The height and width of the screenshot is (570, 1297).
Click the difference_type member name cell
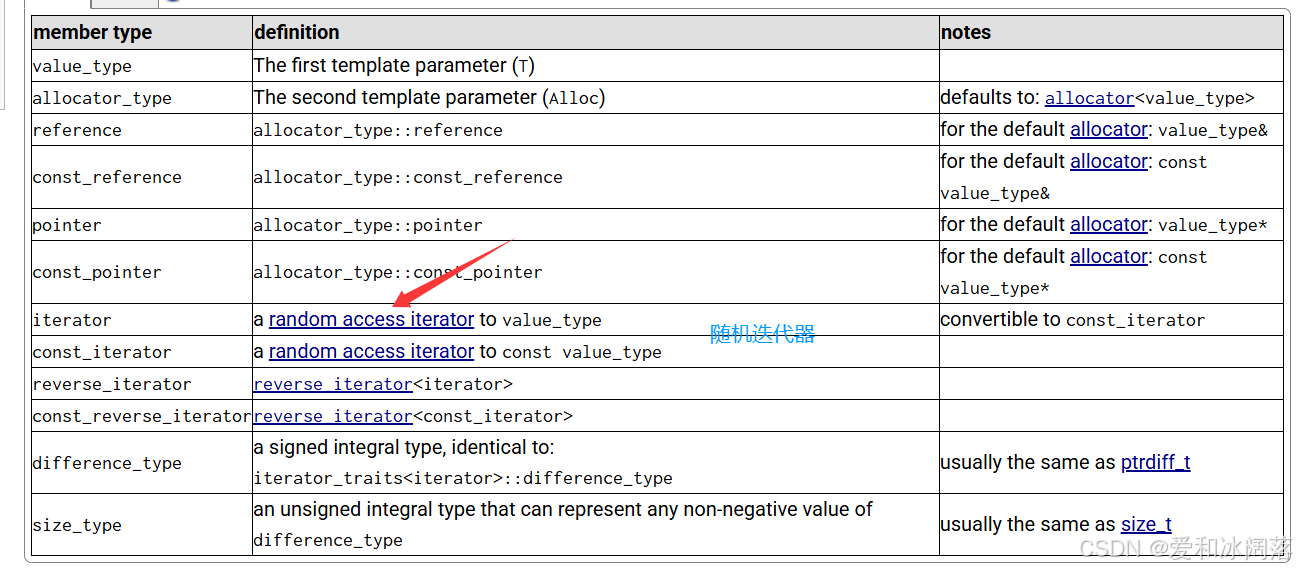tap(107, 463)
